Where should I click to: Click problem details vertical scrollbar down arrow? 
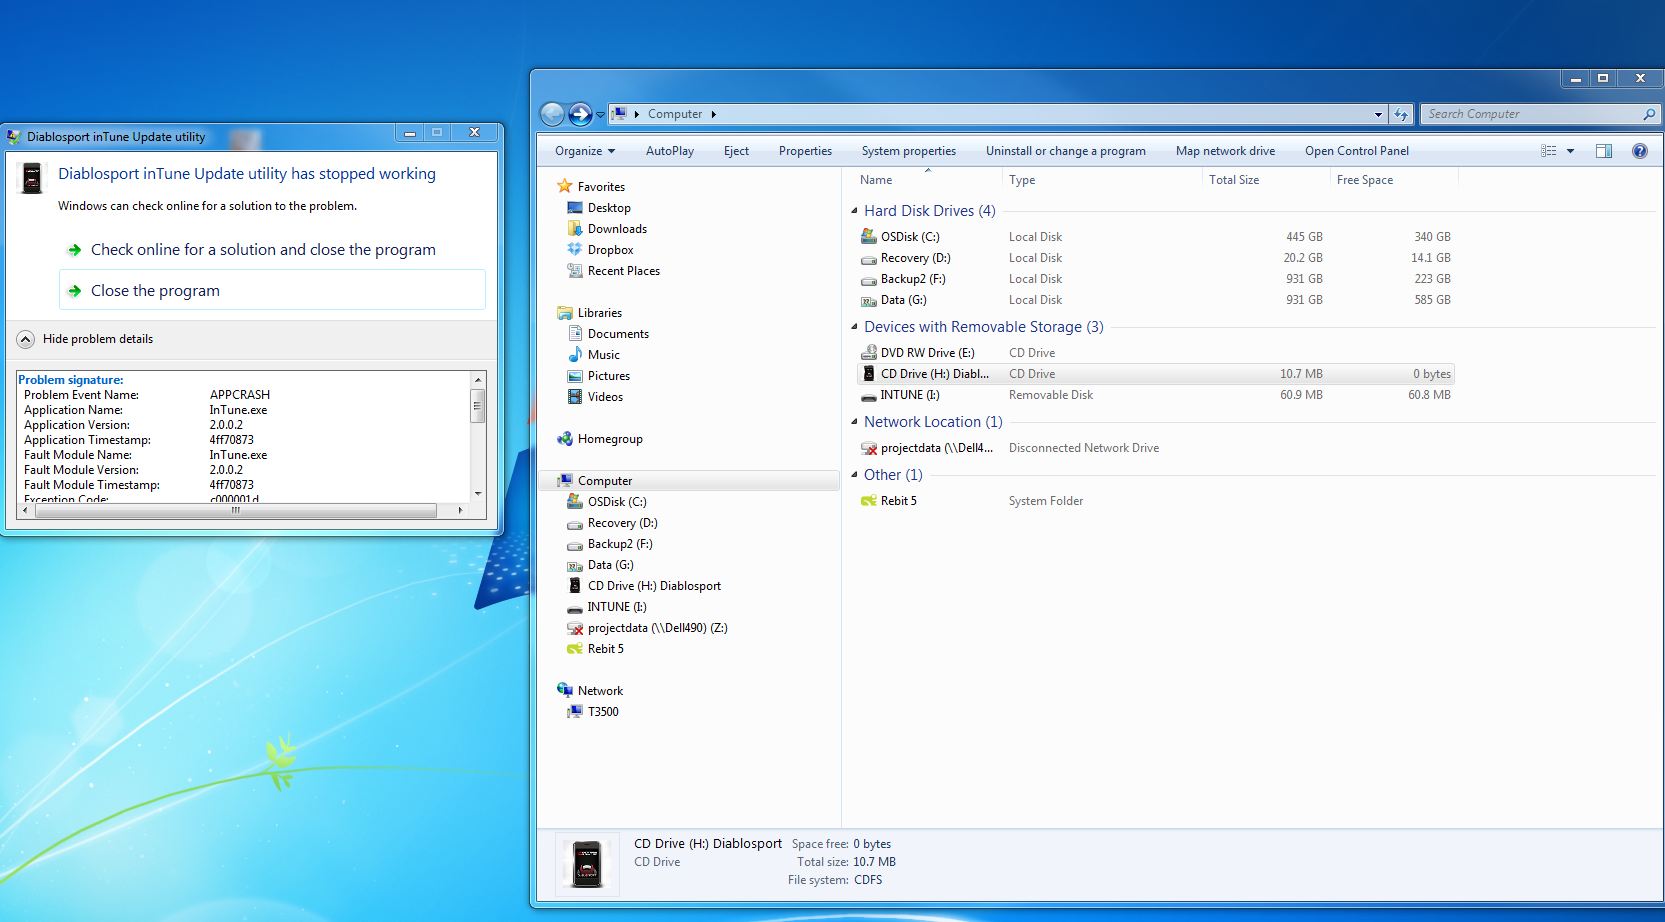tap(478, 494)
